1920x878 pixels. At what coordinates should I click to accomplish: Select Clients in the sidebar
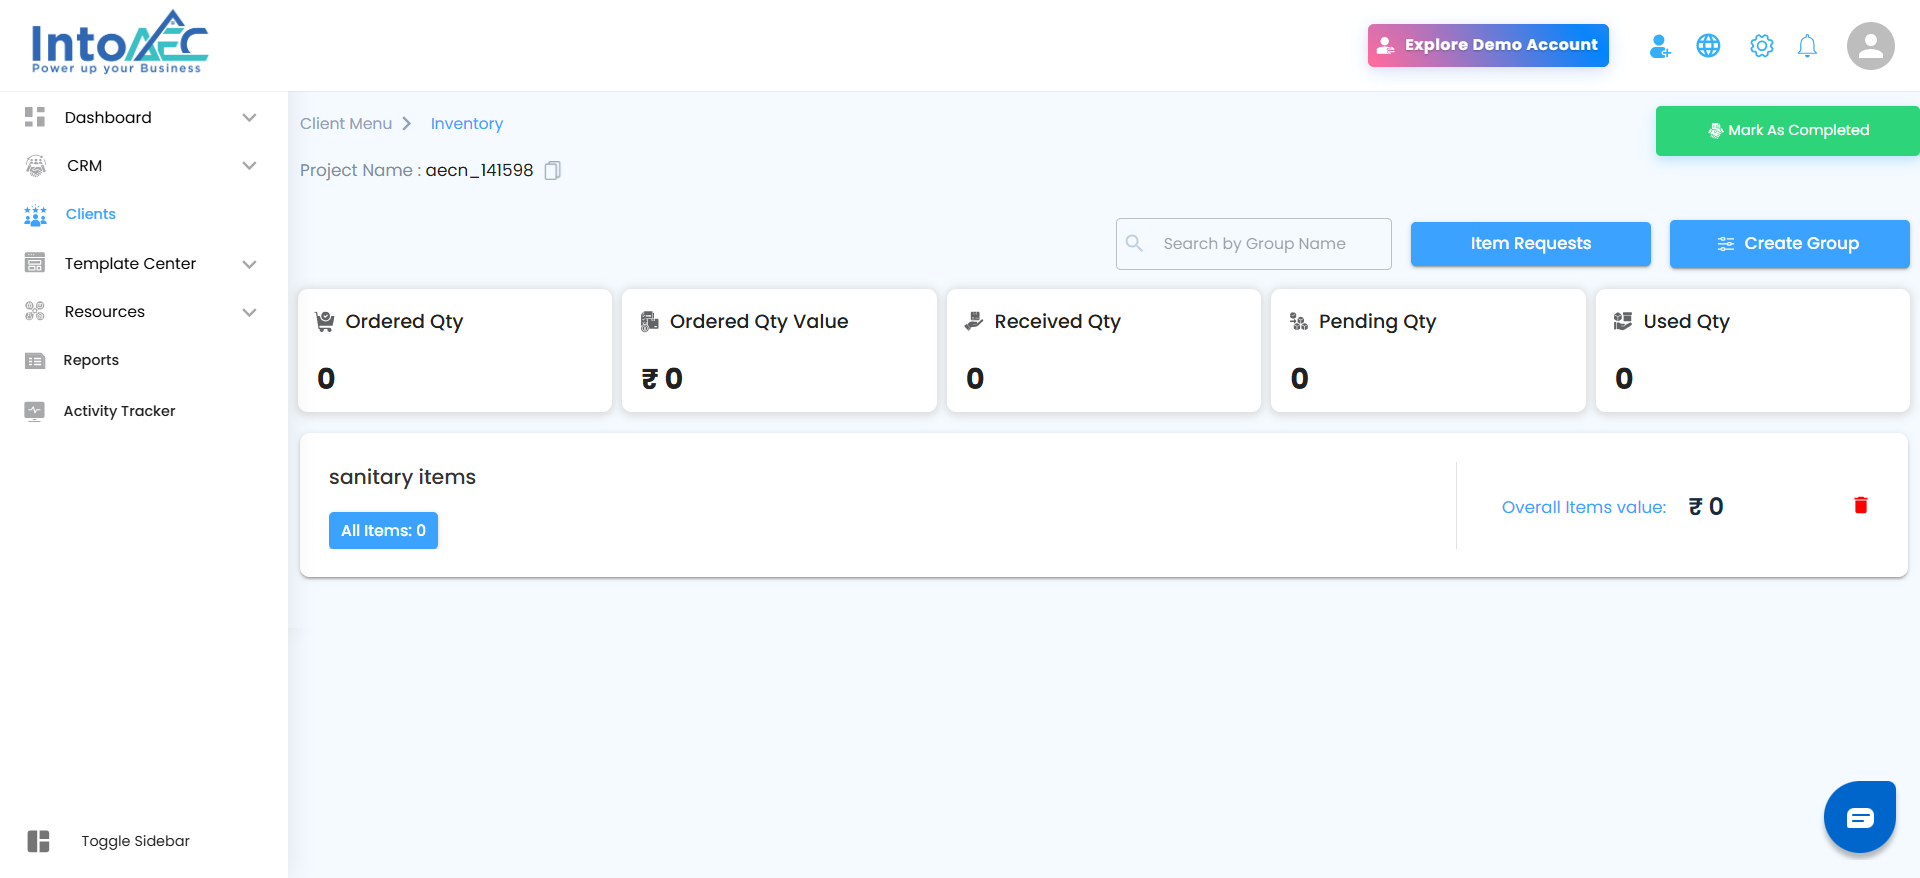[x=90, y=214]
